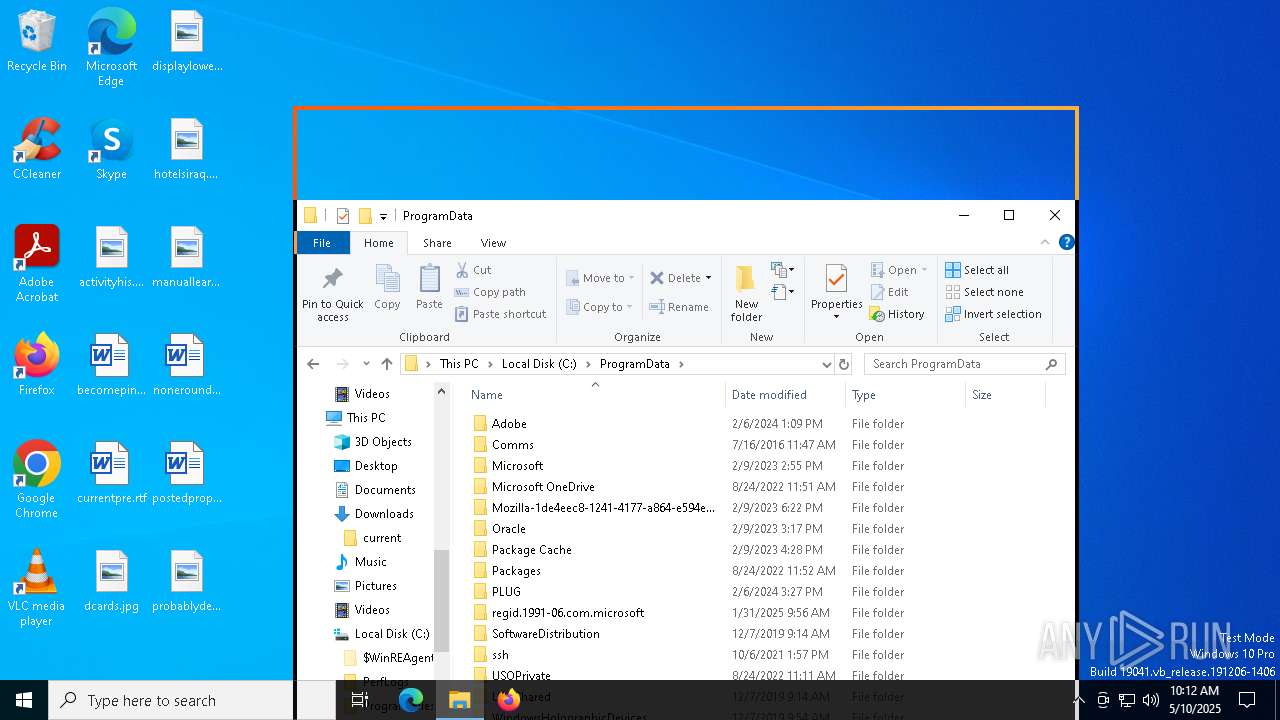Click the Paste clipboard icon
The width and height of the screenshot is (1280, 720).
429,279
